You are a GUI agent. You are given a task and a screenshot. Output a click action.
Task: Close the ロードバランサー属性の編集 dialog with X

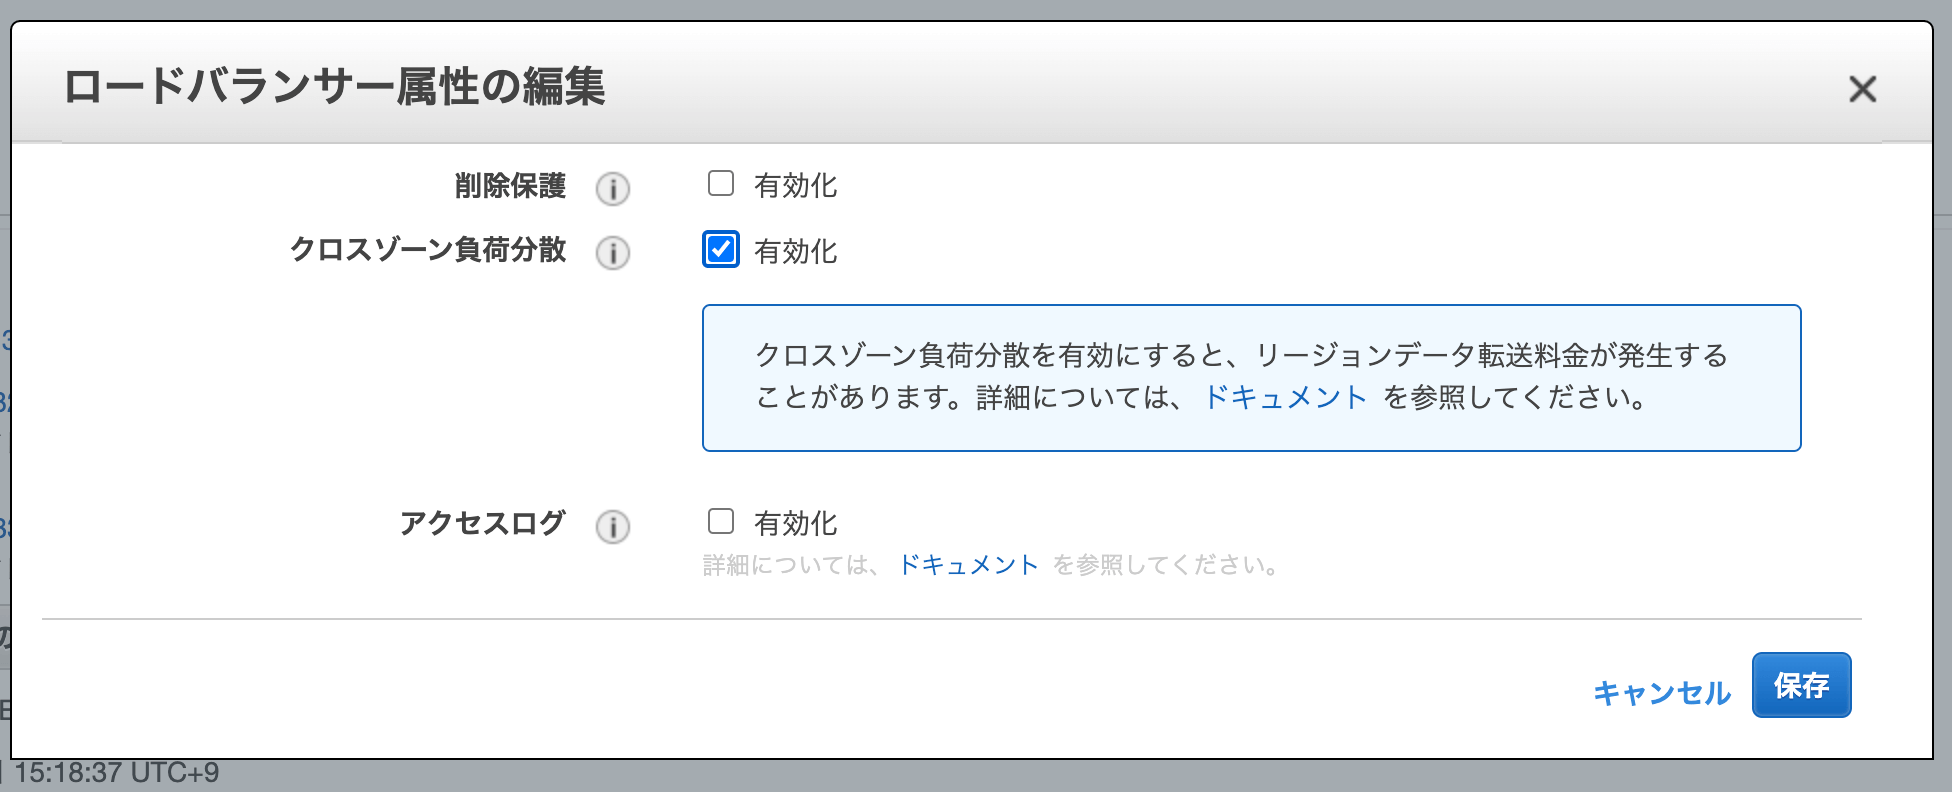click(1862, 89)
